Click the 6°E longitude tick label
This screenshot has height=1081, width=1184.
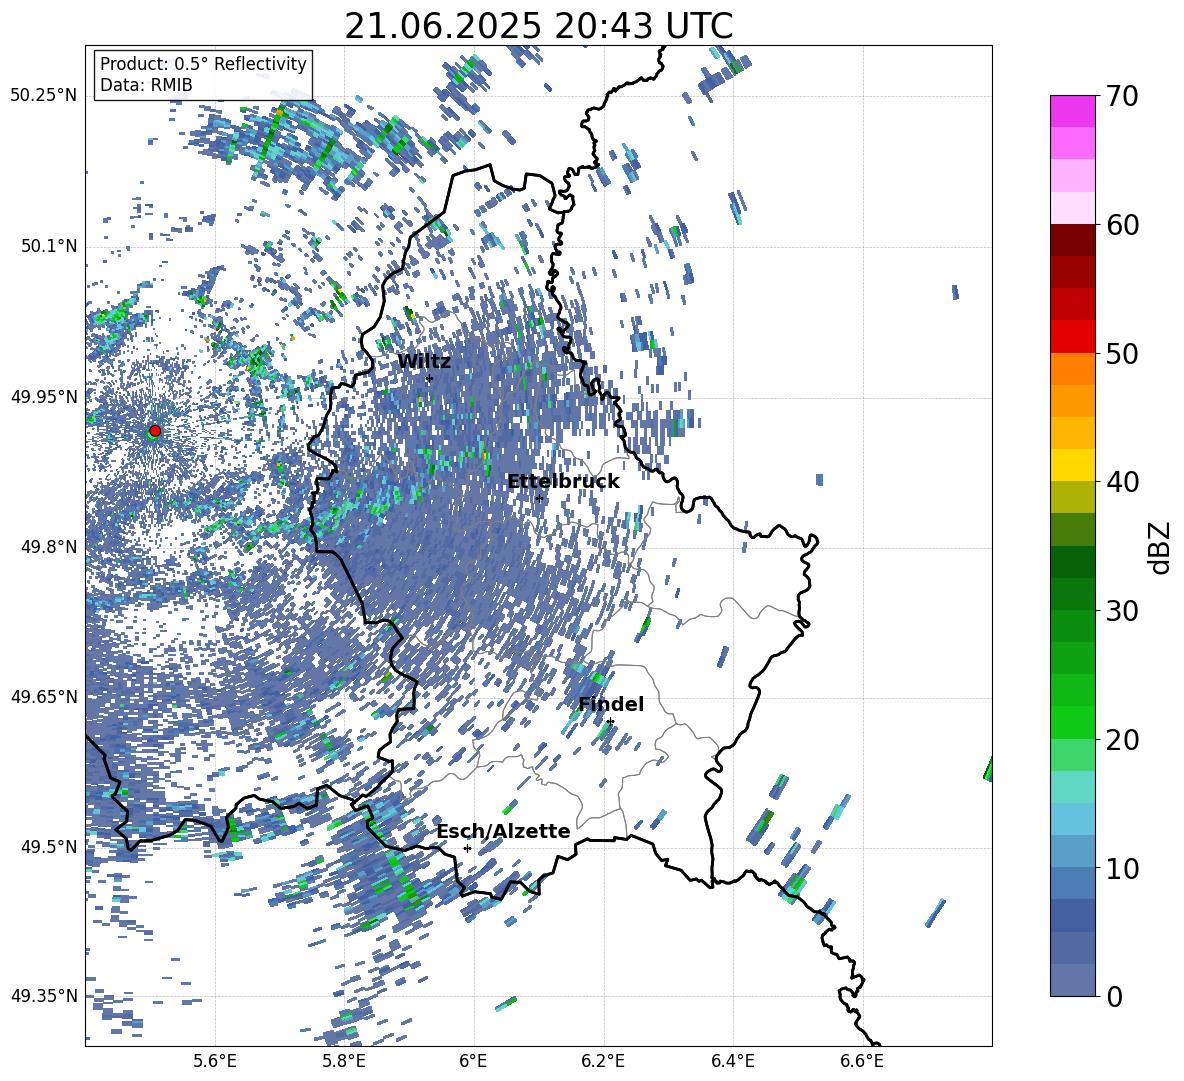(x=473, y=1061)
